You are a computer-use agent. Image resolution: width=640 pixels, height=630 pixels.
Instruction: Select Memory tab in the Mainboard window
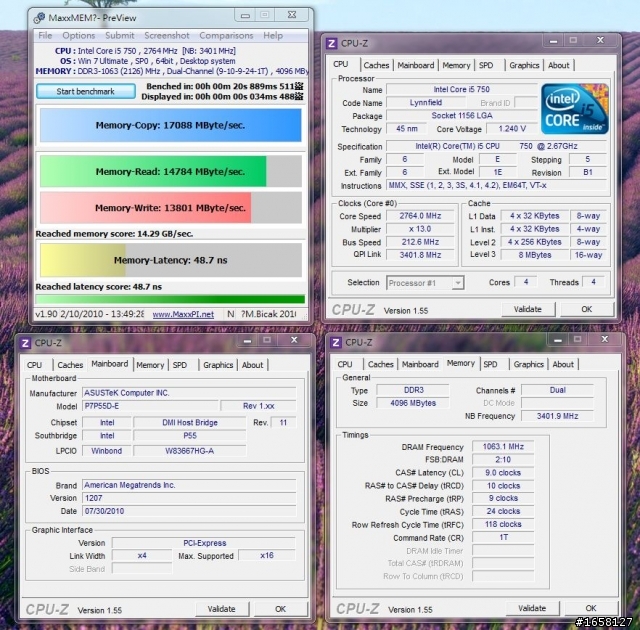pyautogui.click(x=150, y=365)
